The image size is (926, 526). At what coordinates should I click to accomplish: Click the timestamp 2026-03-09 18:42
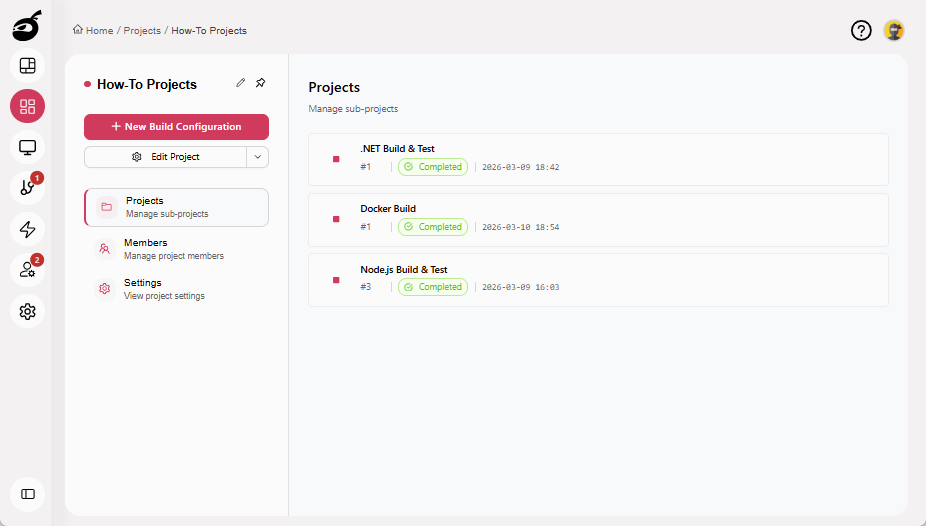pyautogui.click(x=520, y=167)
